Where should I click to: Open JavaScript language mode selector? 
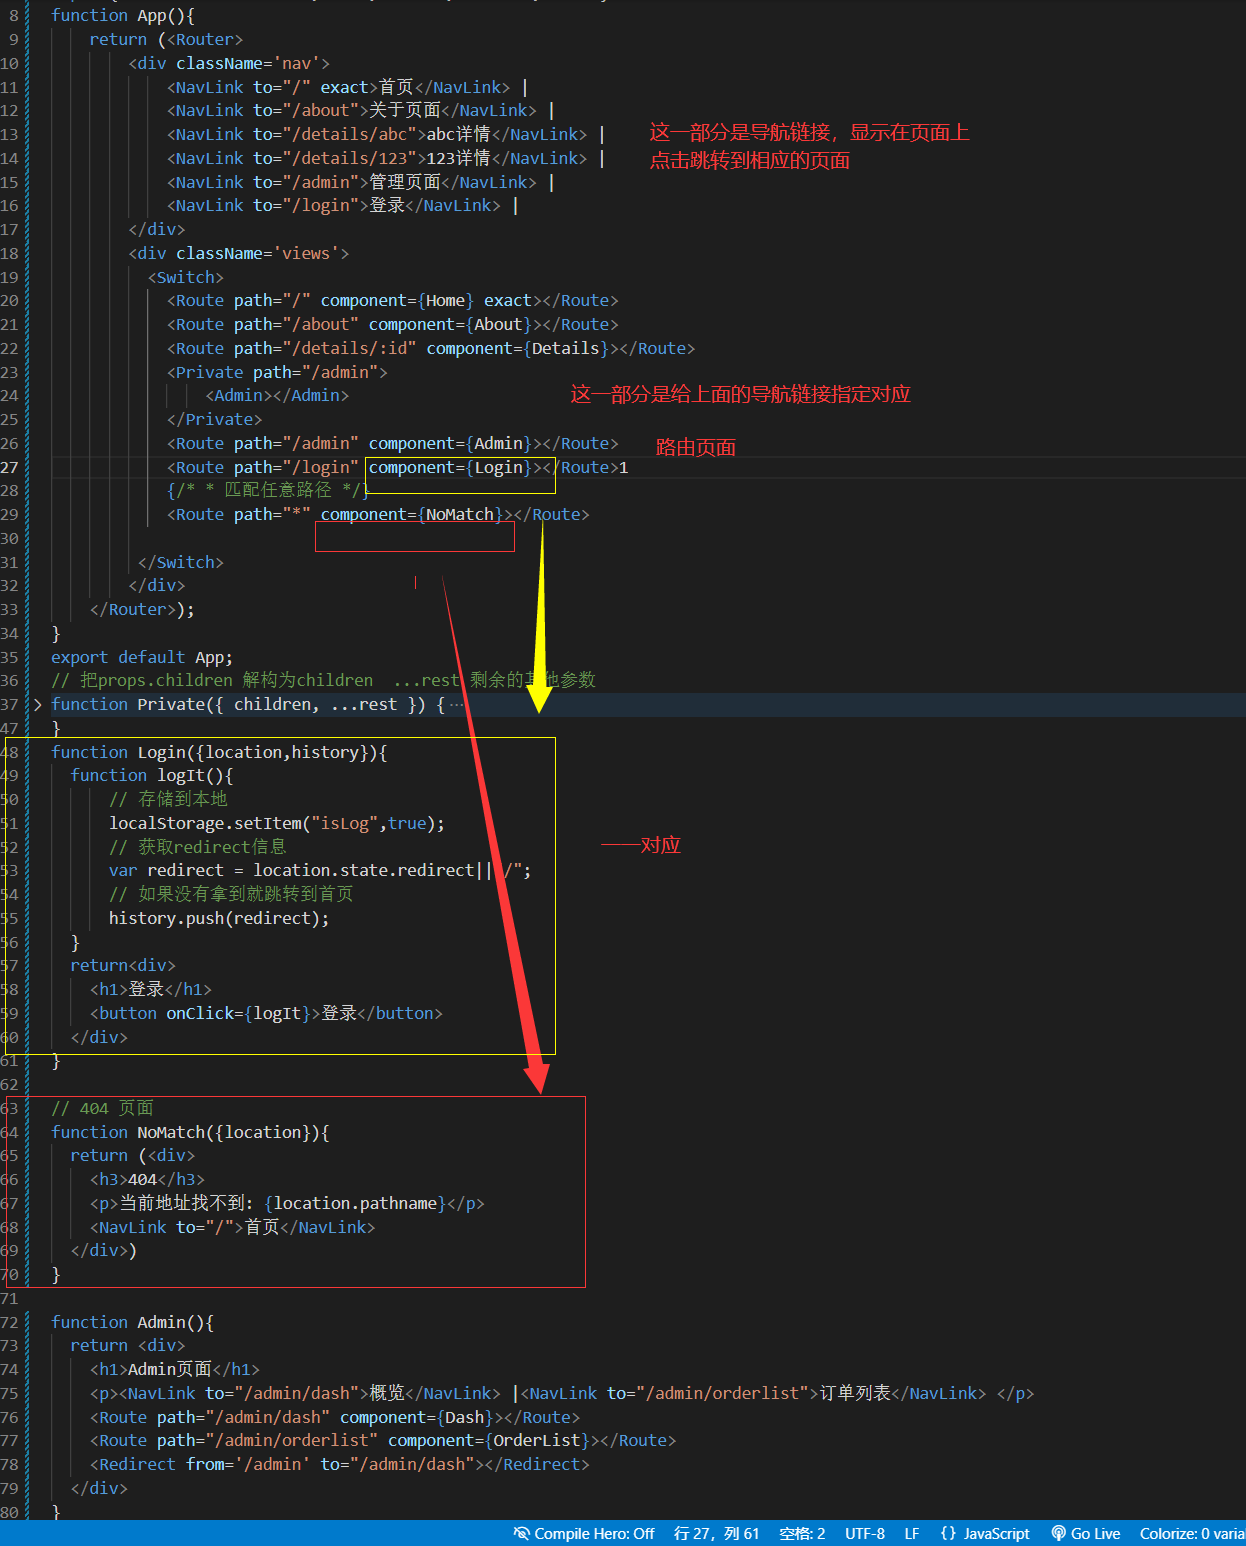[985, 1533]
